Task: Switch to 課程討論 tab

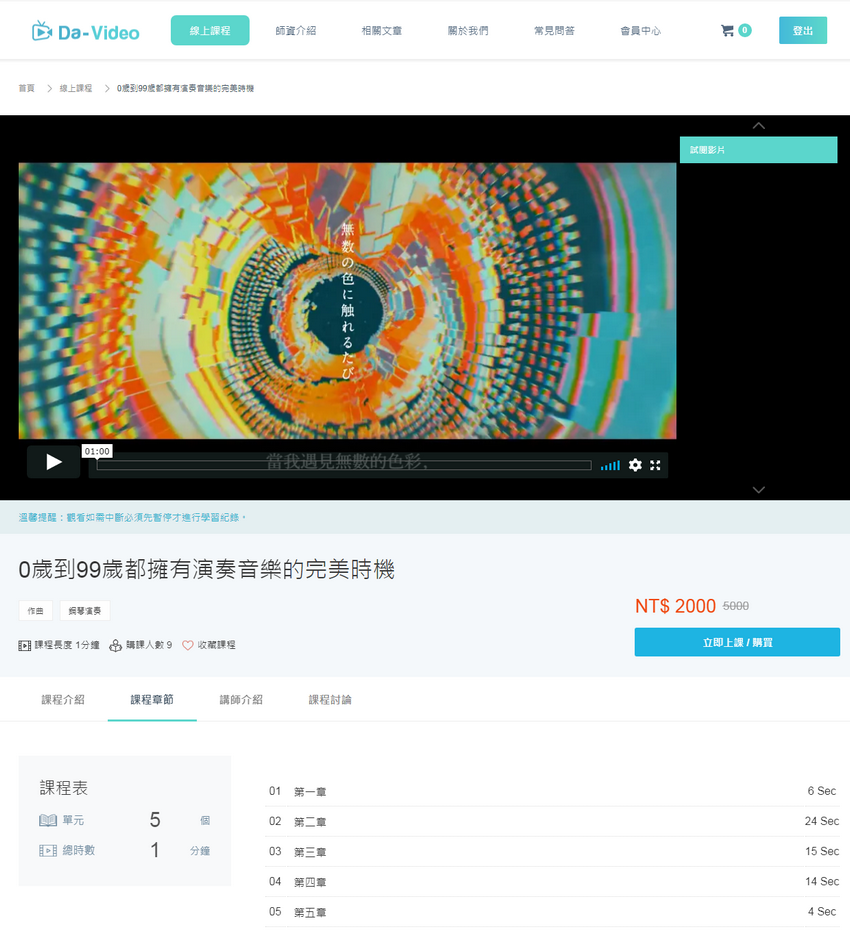Action: [x=330, y=700]
